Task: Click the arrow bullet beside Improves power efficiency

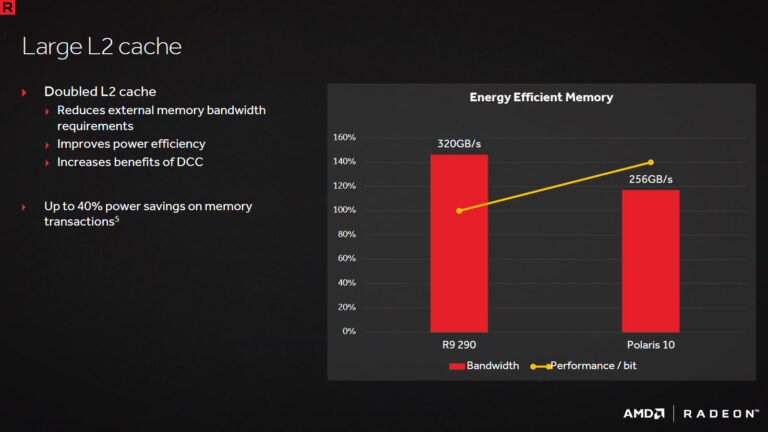Action: click(x=48, y=145)
